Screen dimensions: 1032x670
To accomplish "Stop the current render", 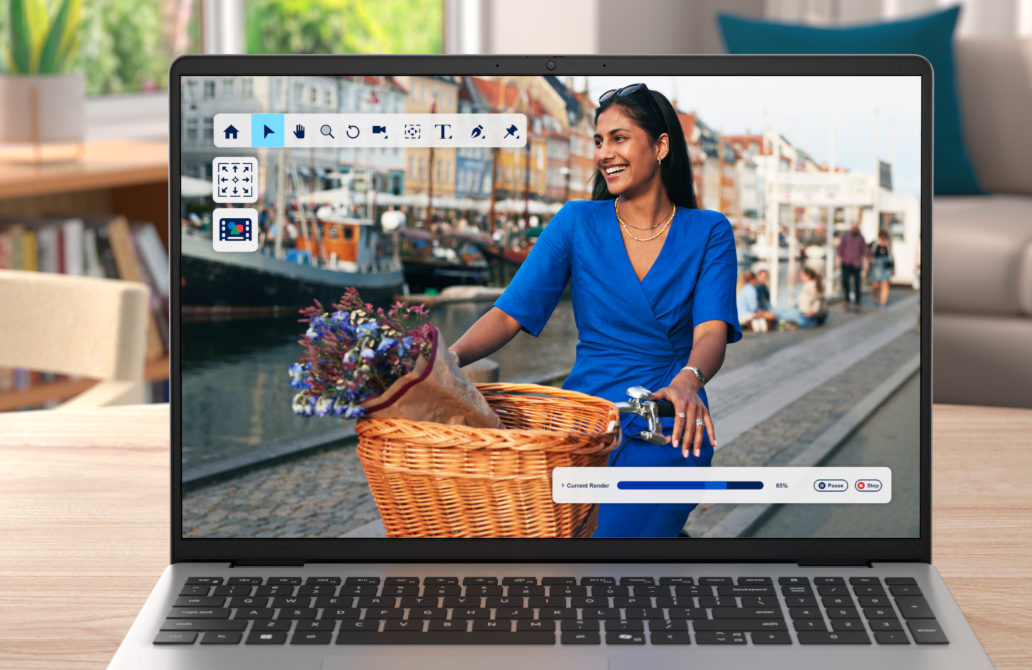I will point(868,485).
